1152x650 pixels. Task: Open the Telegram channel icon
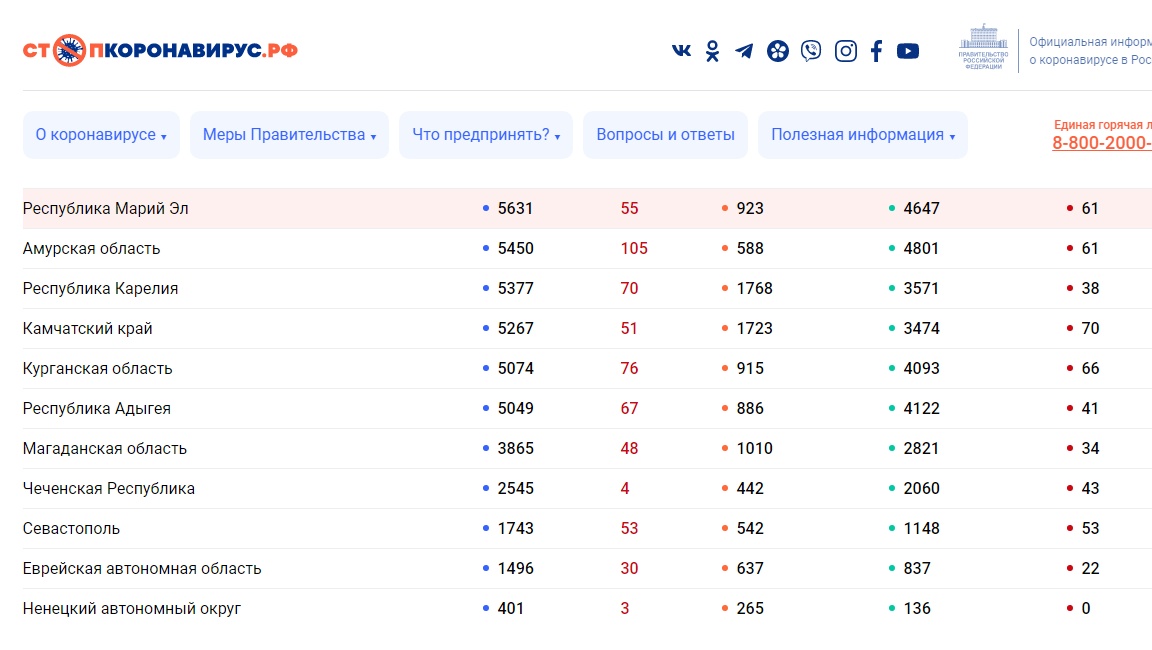coord(744,51)
